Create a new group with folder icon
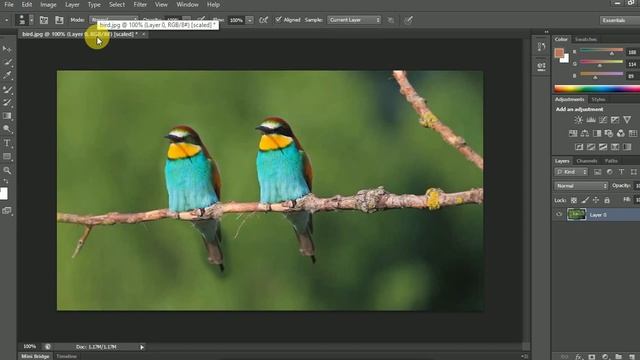This screenshot has width=640, height=360. (618, 356)
